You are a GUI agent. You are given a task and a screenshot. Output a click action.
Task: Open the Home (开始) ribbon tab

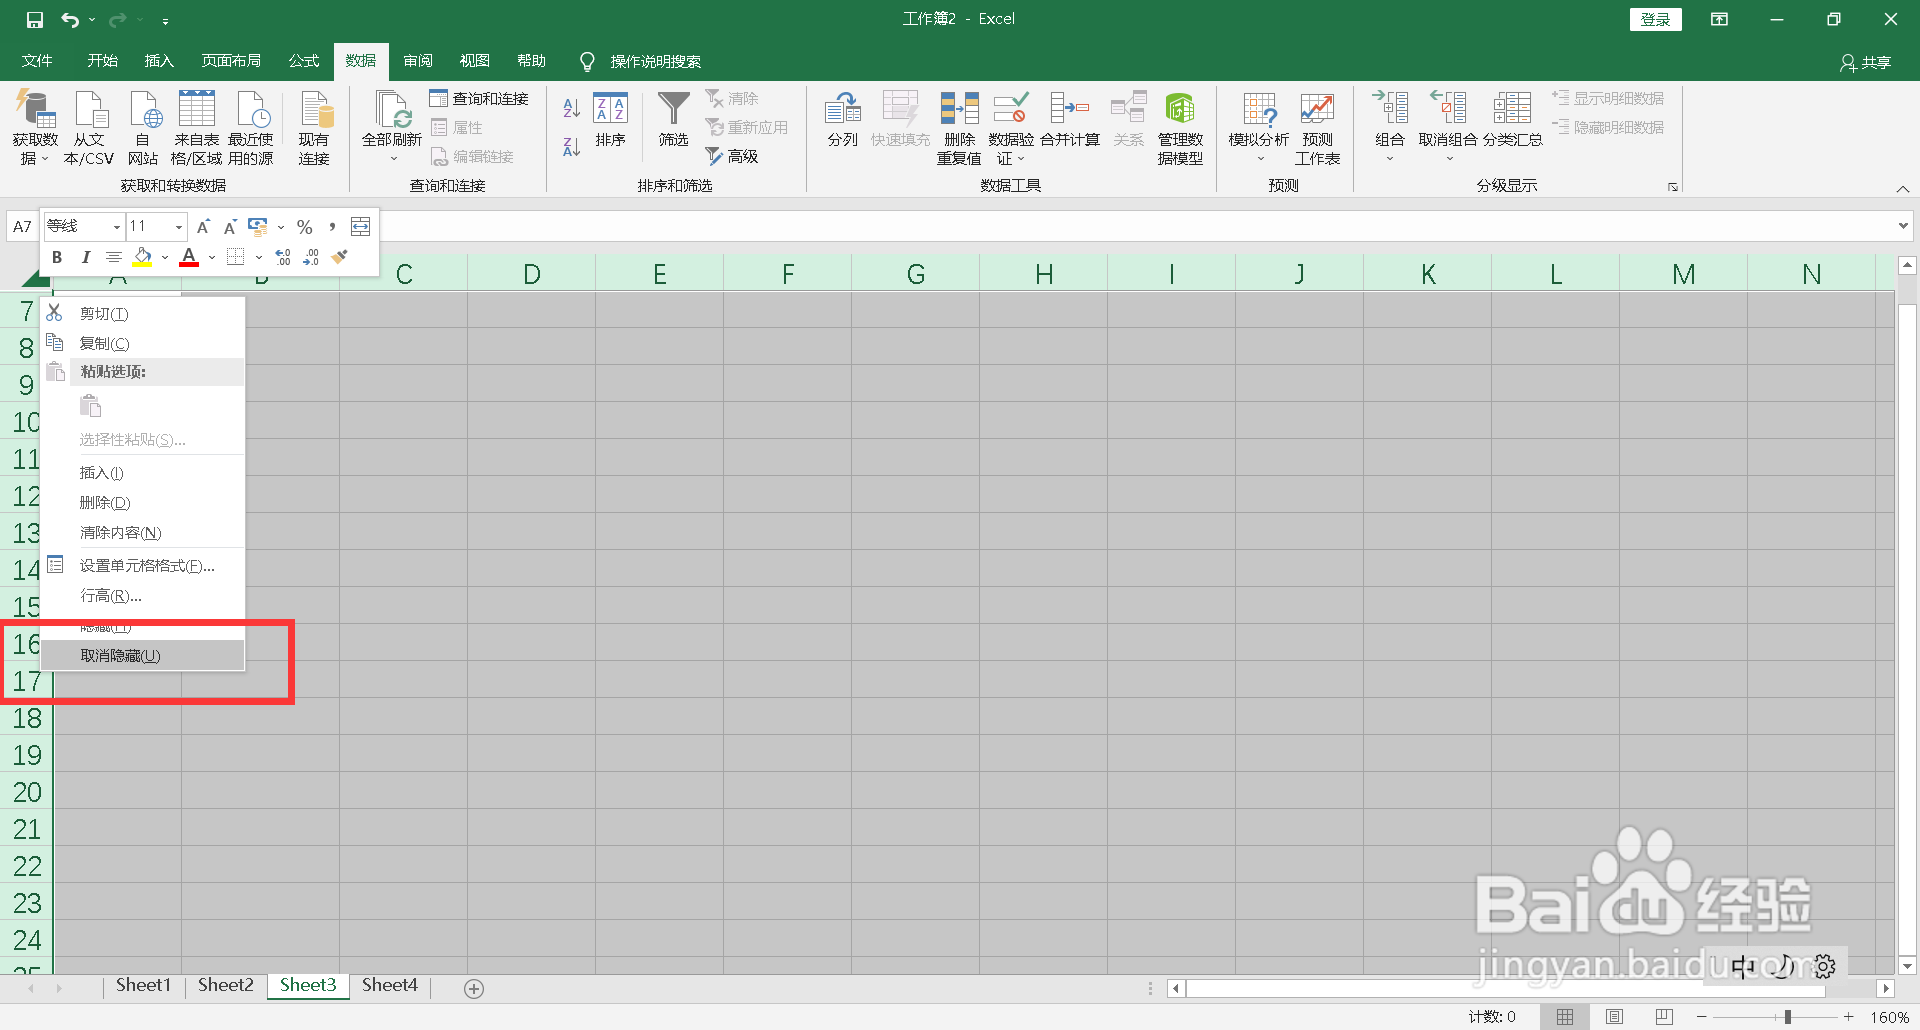tap(102, 61)
